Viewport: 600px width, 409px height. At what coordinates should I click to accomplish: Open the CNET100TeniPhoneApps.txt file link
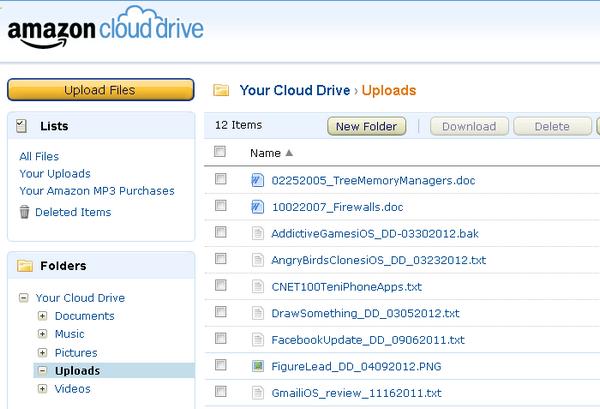(x=347, y=287)
